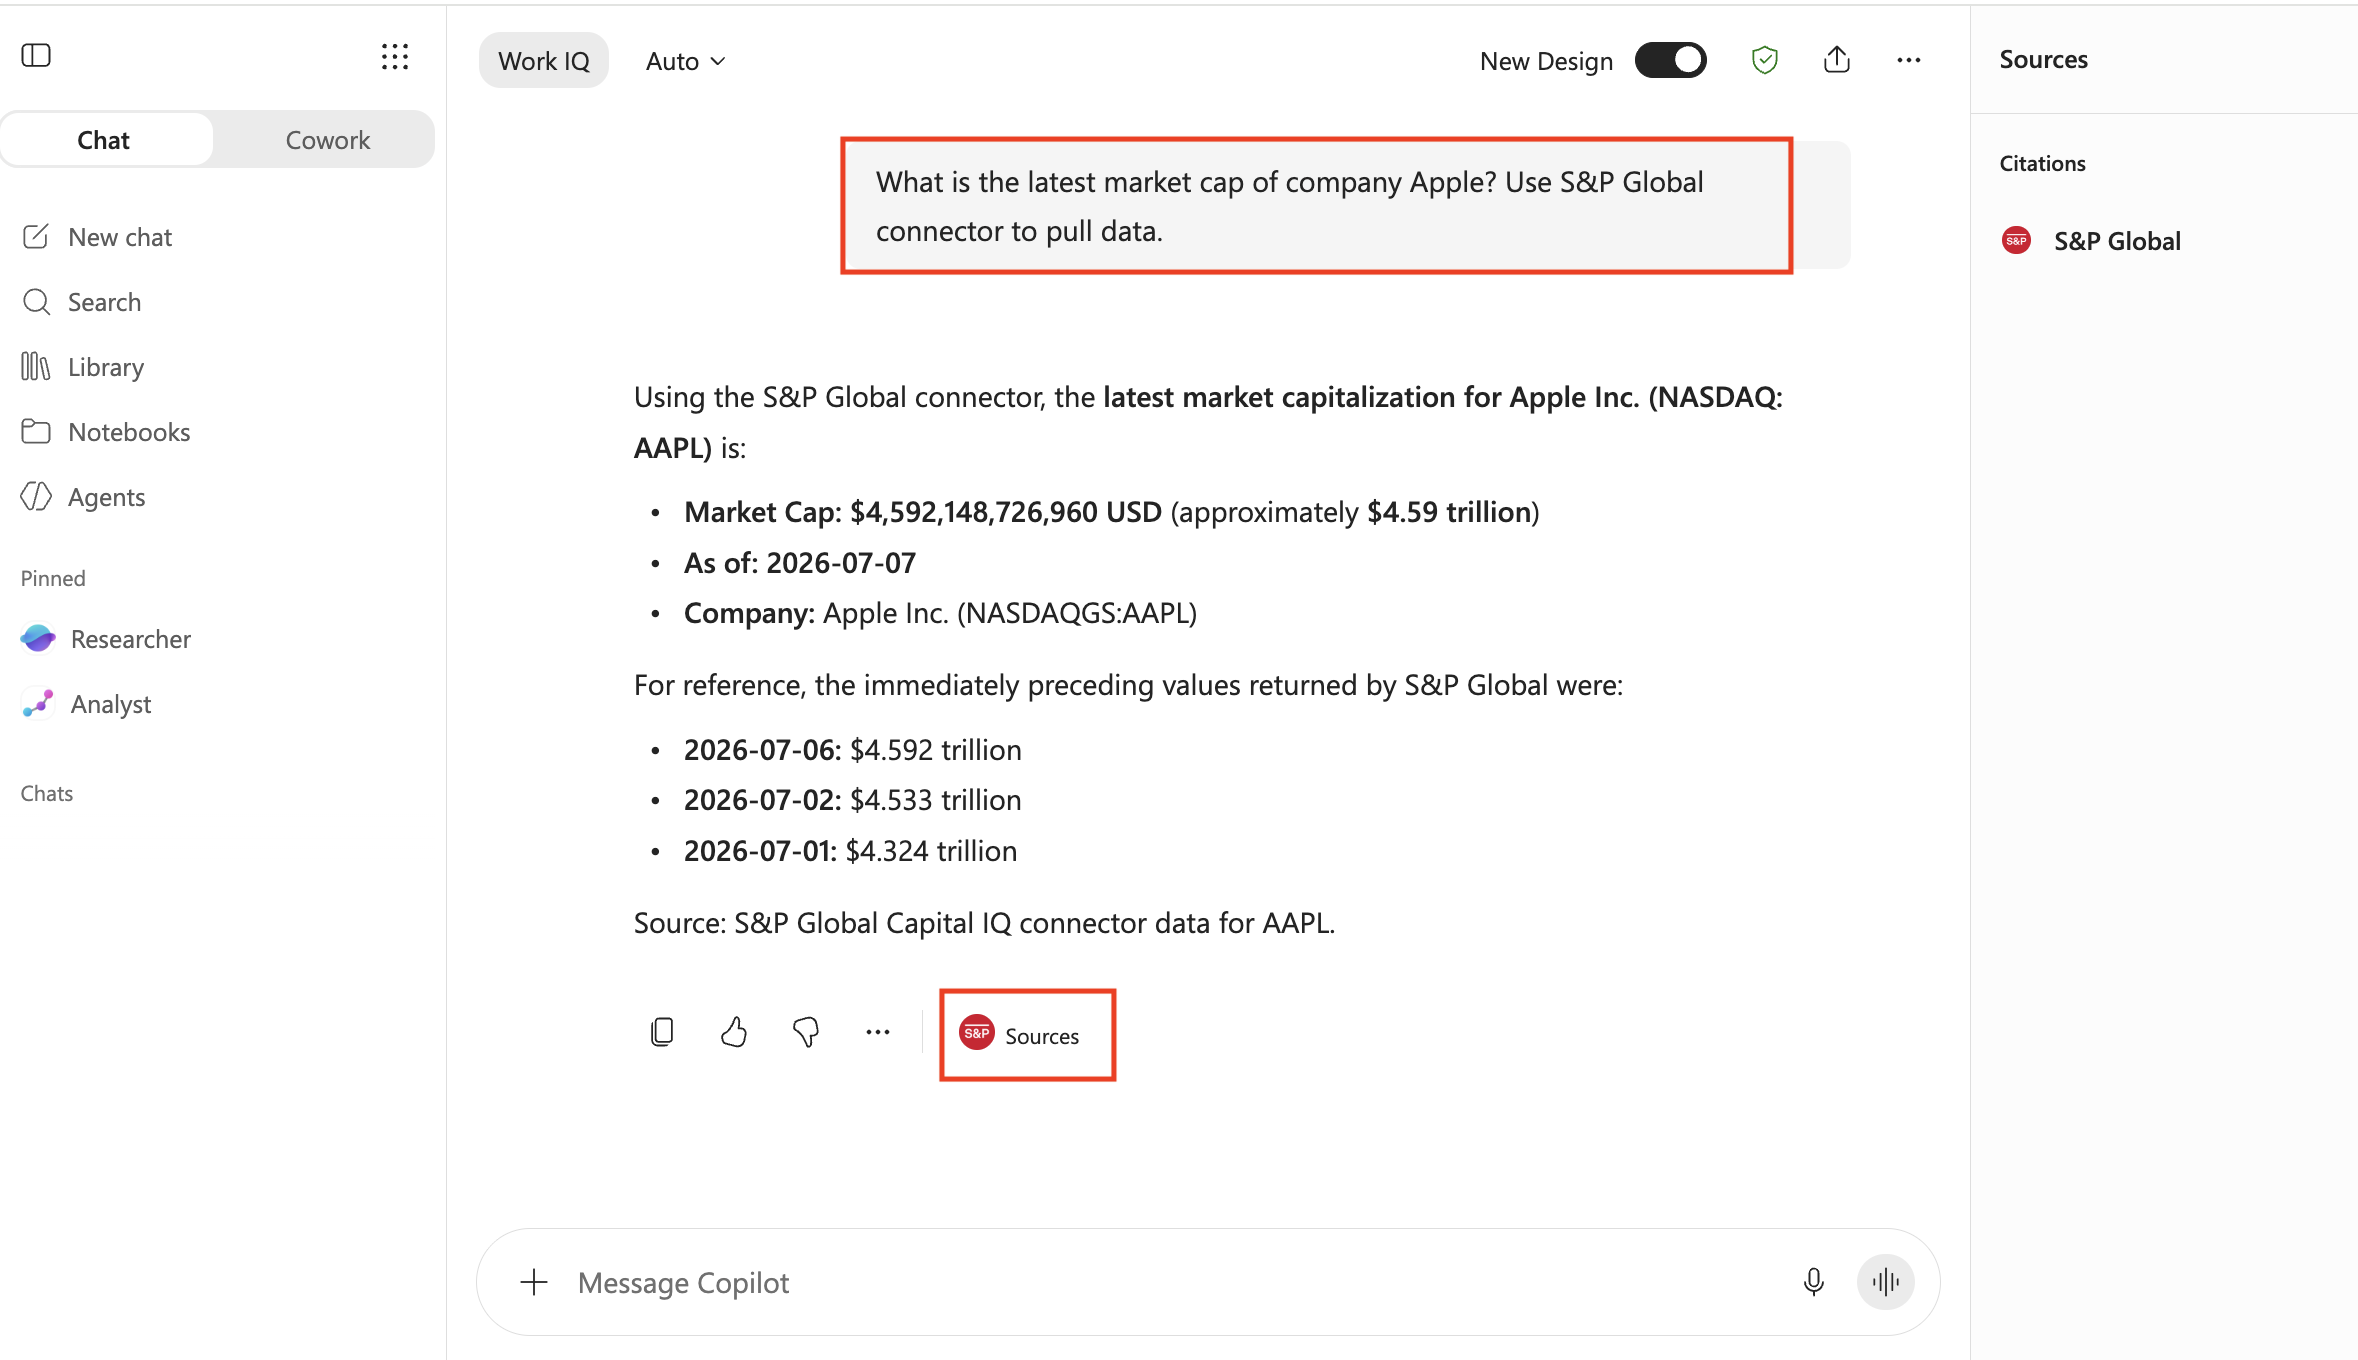The width and height of the screenshot is (2358, 1360).
Task: Open the Library section
Action: pos(83,367)
